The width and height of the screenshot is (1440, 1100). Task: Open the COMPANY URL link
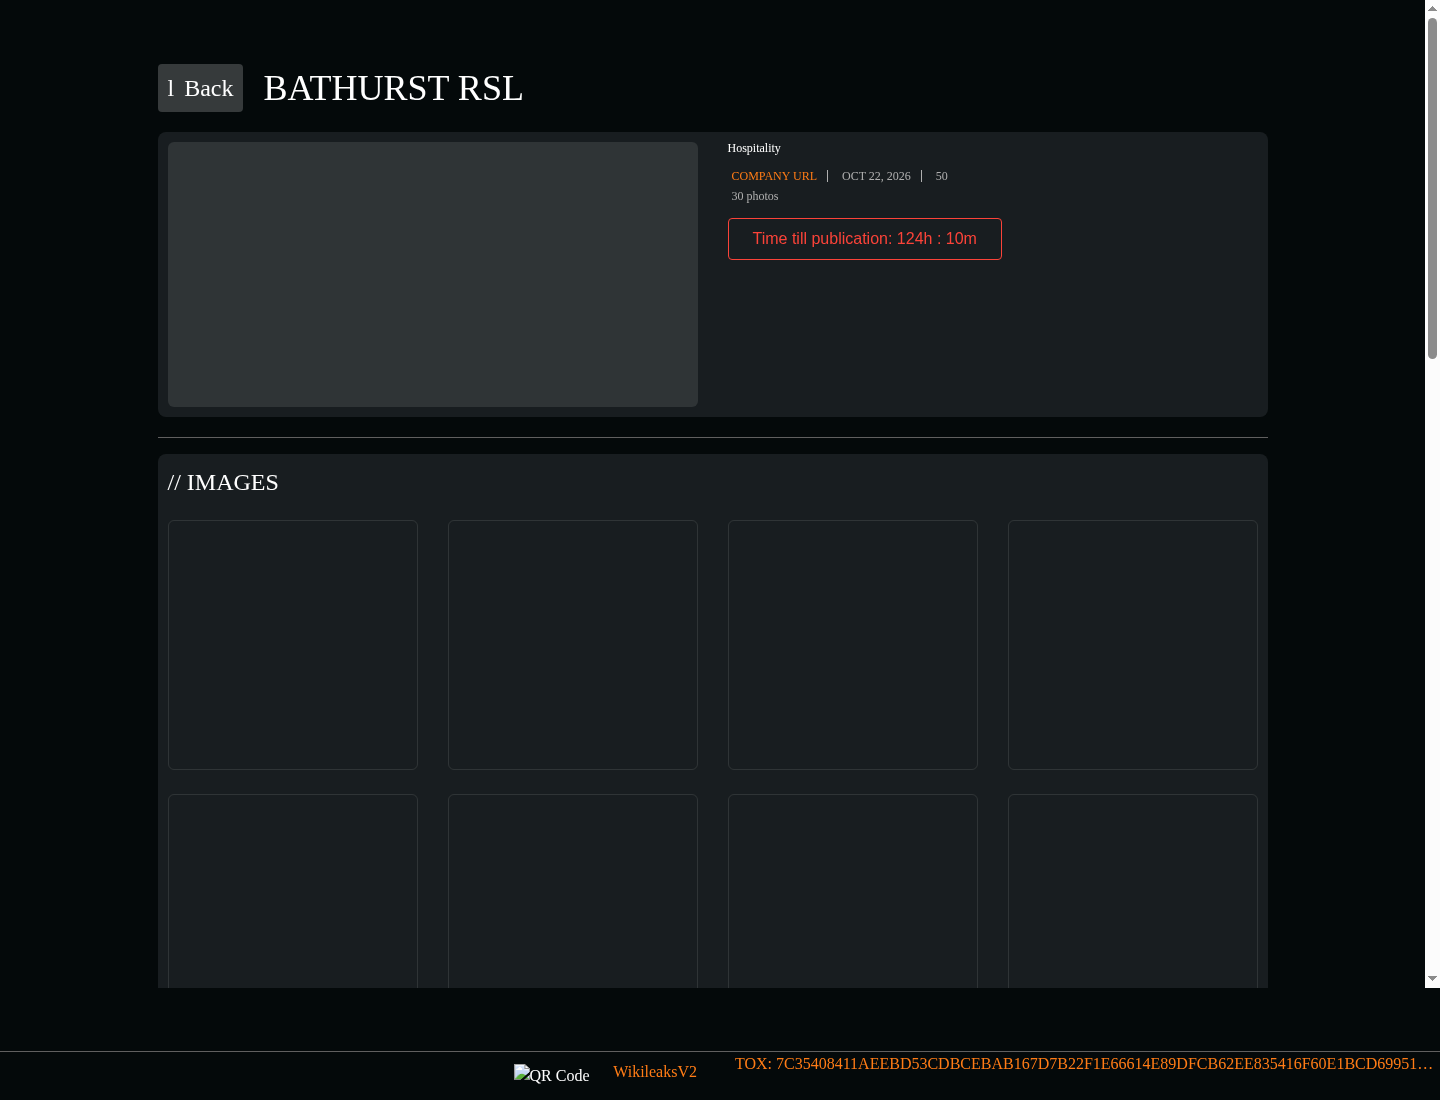pyautogui.click(x=774, y=176)
